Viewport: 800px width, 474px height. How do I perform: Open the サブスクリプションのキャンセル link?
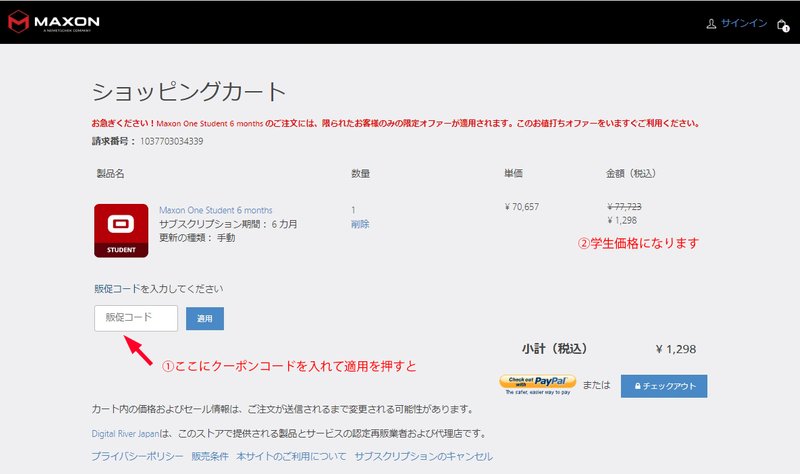click(x=423, y=456)
